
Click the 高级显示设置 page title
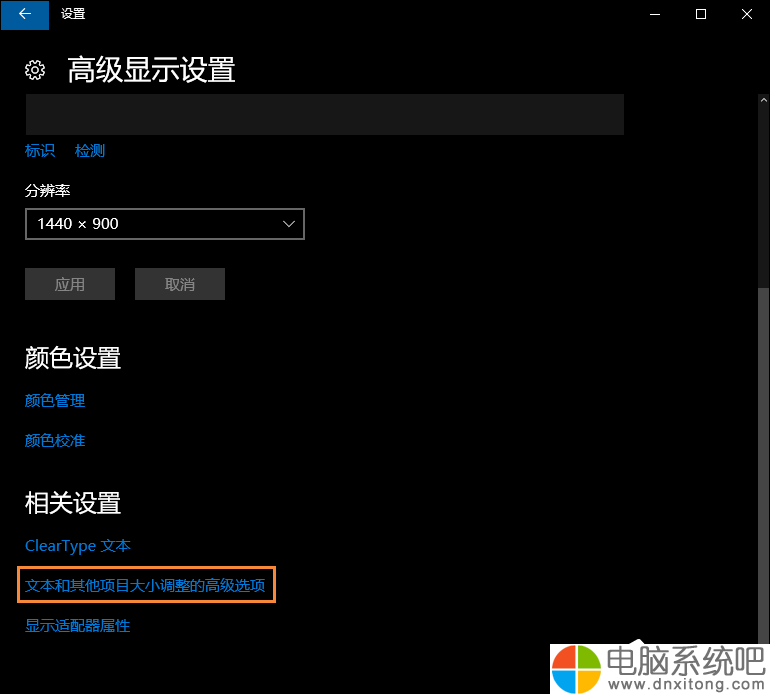tap(151, 70)
